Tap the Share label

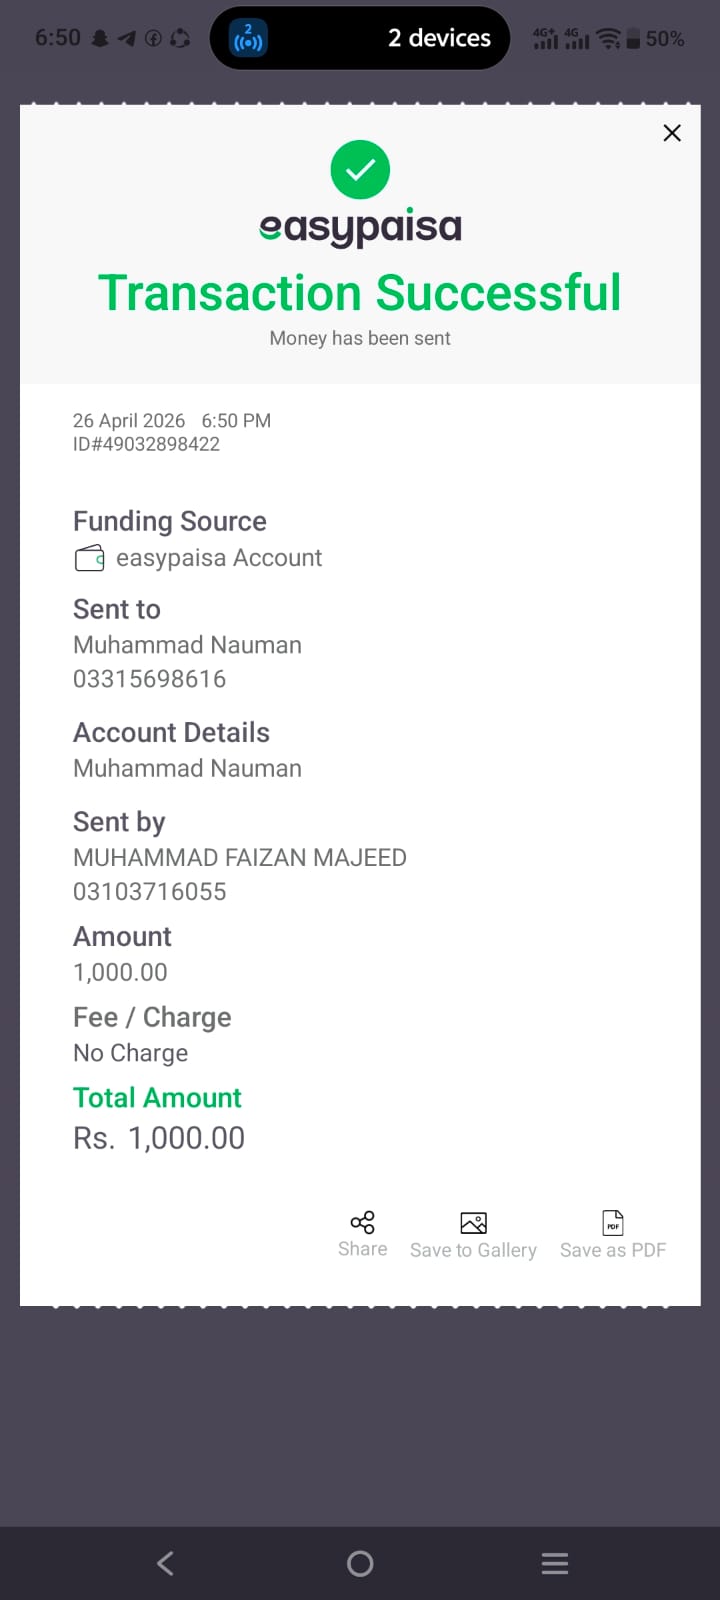362,1249
